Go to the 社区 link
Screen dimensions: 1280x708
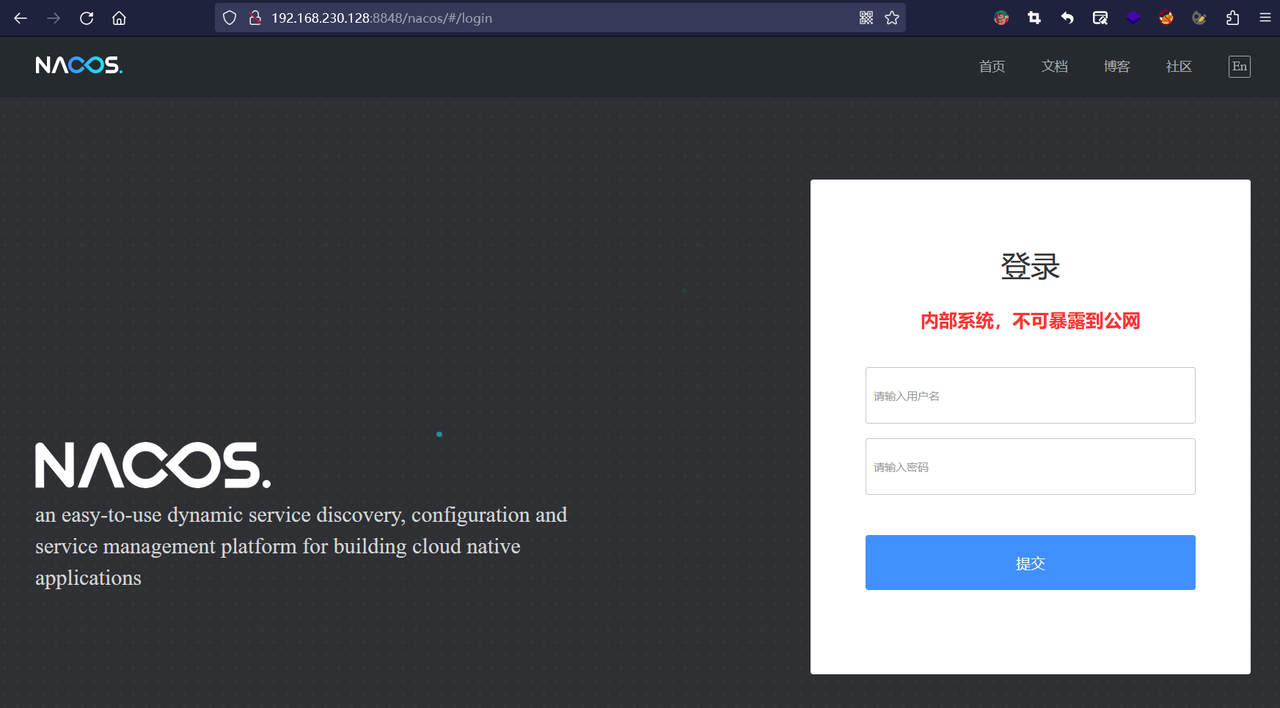[x=1179, y=67]
